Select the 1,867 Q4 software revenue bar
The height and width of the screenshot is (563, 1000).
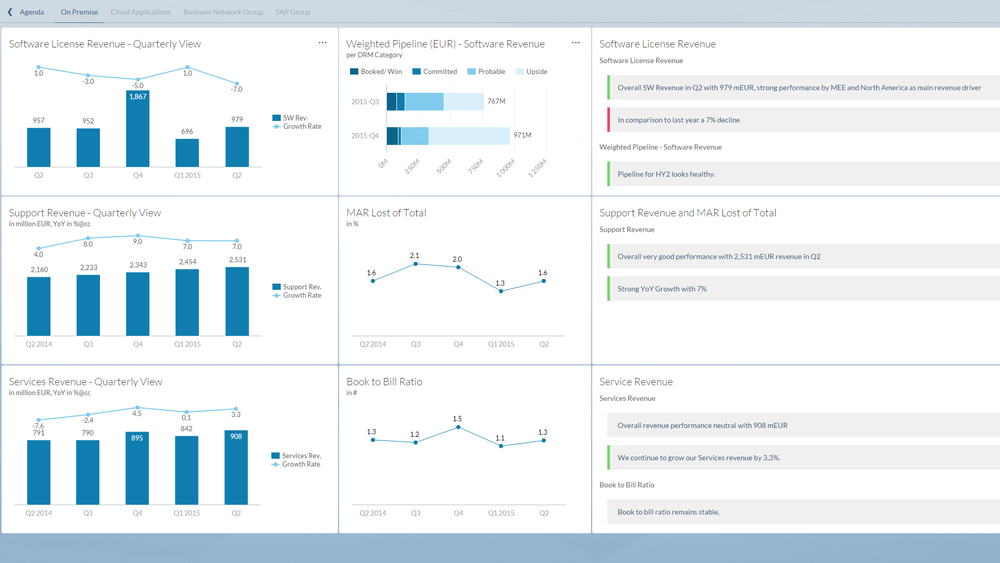coord(138,128)
